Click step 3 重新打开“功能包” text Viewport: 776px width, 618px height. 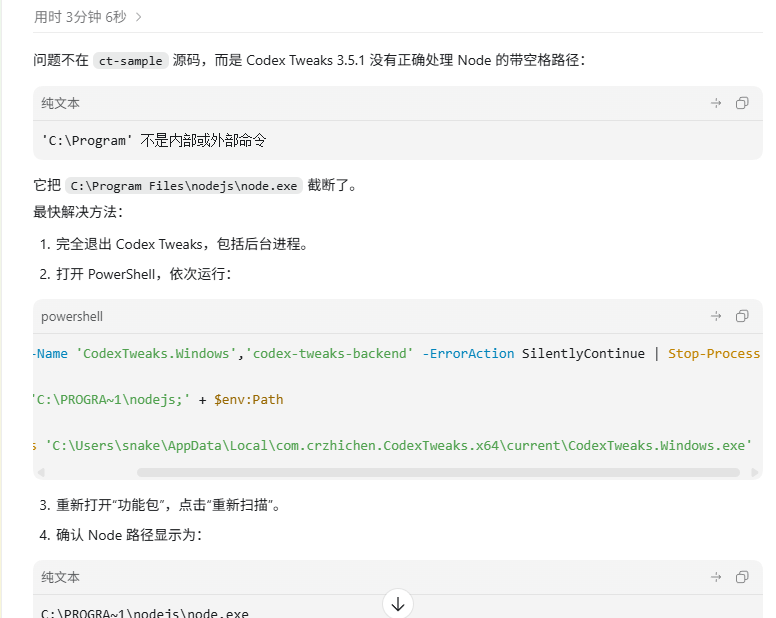coord(168,505)
